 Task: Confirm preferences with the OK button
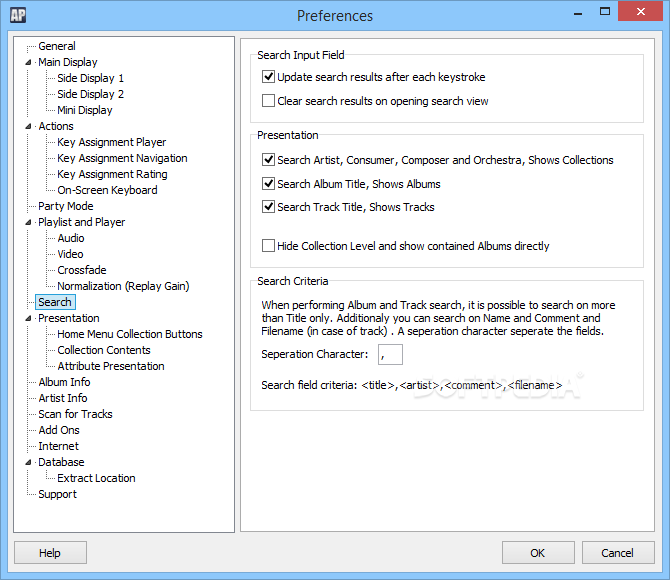point(538,553)
